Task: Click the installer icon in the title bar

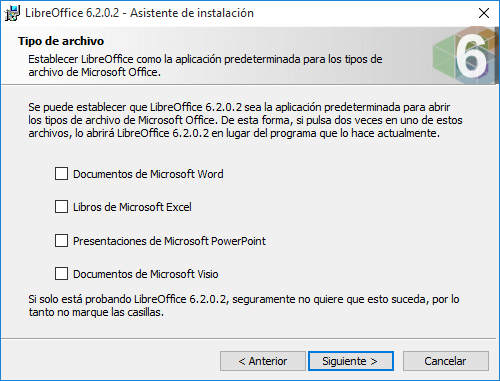Action: (x=12, y=13)
